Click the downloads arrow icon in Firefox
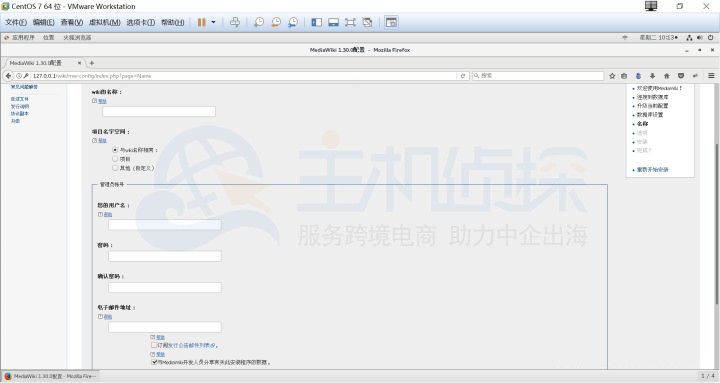 pos(652,76)
